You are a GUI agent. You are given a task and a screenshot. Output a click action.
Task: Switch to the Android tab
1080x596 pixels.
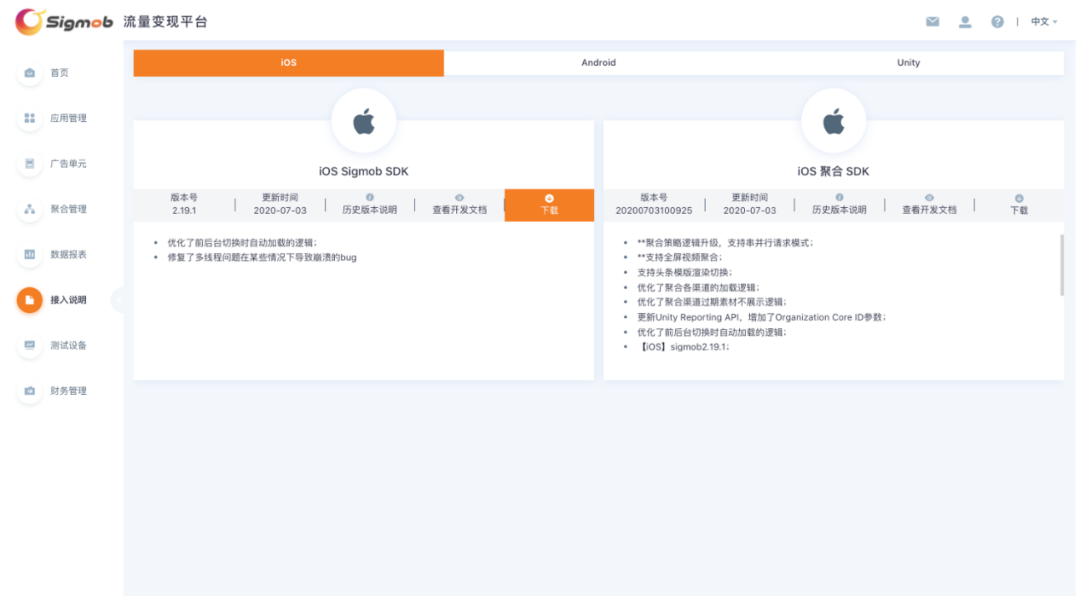[x=599, y=63]
